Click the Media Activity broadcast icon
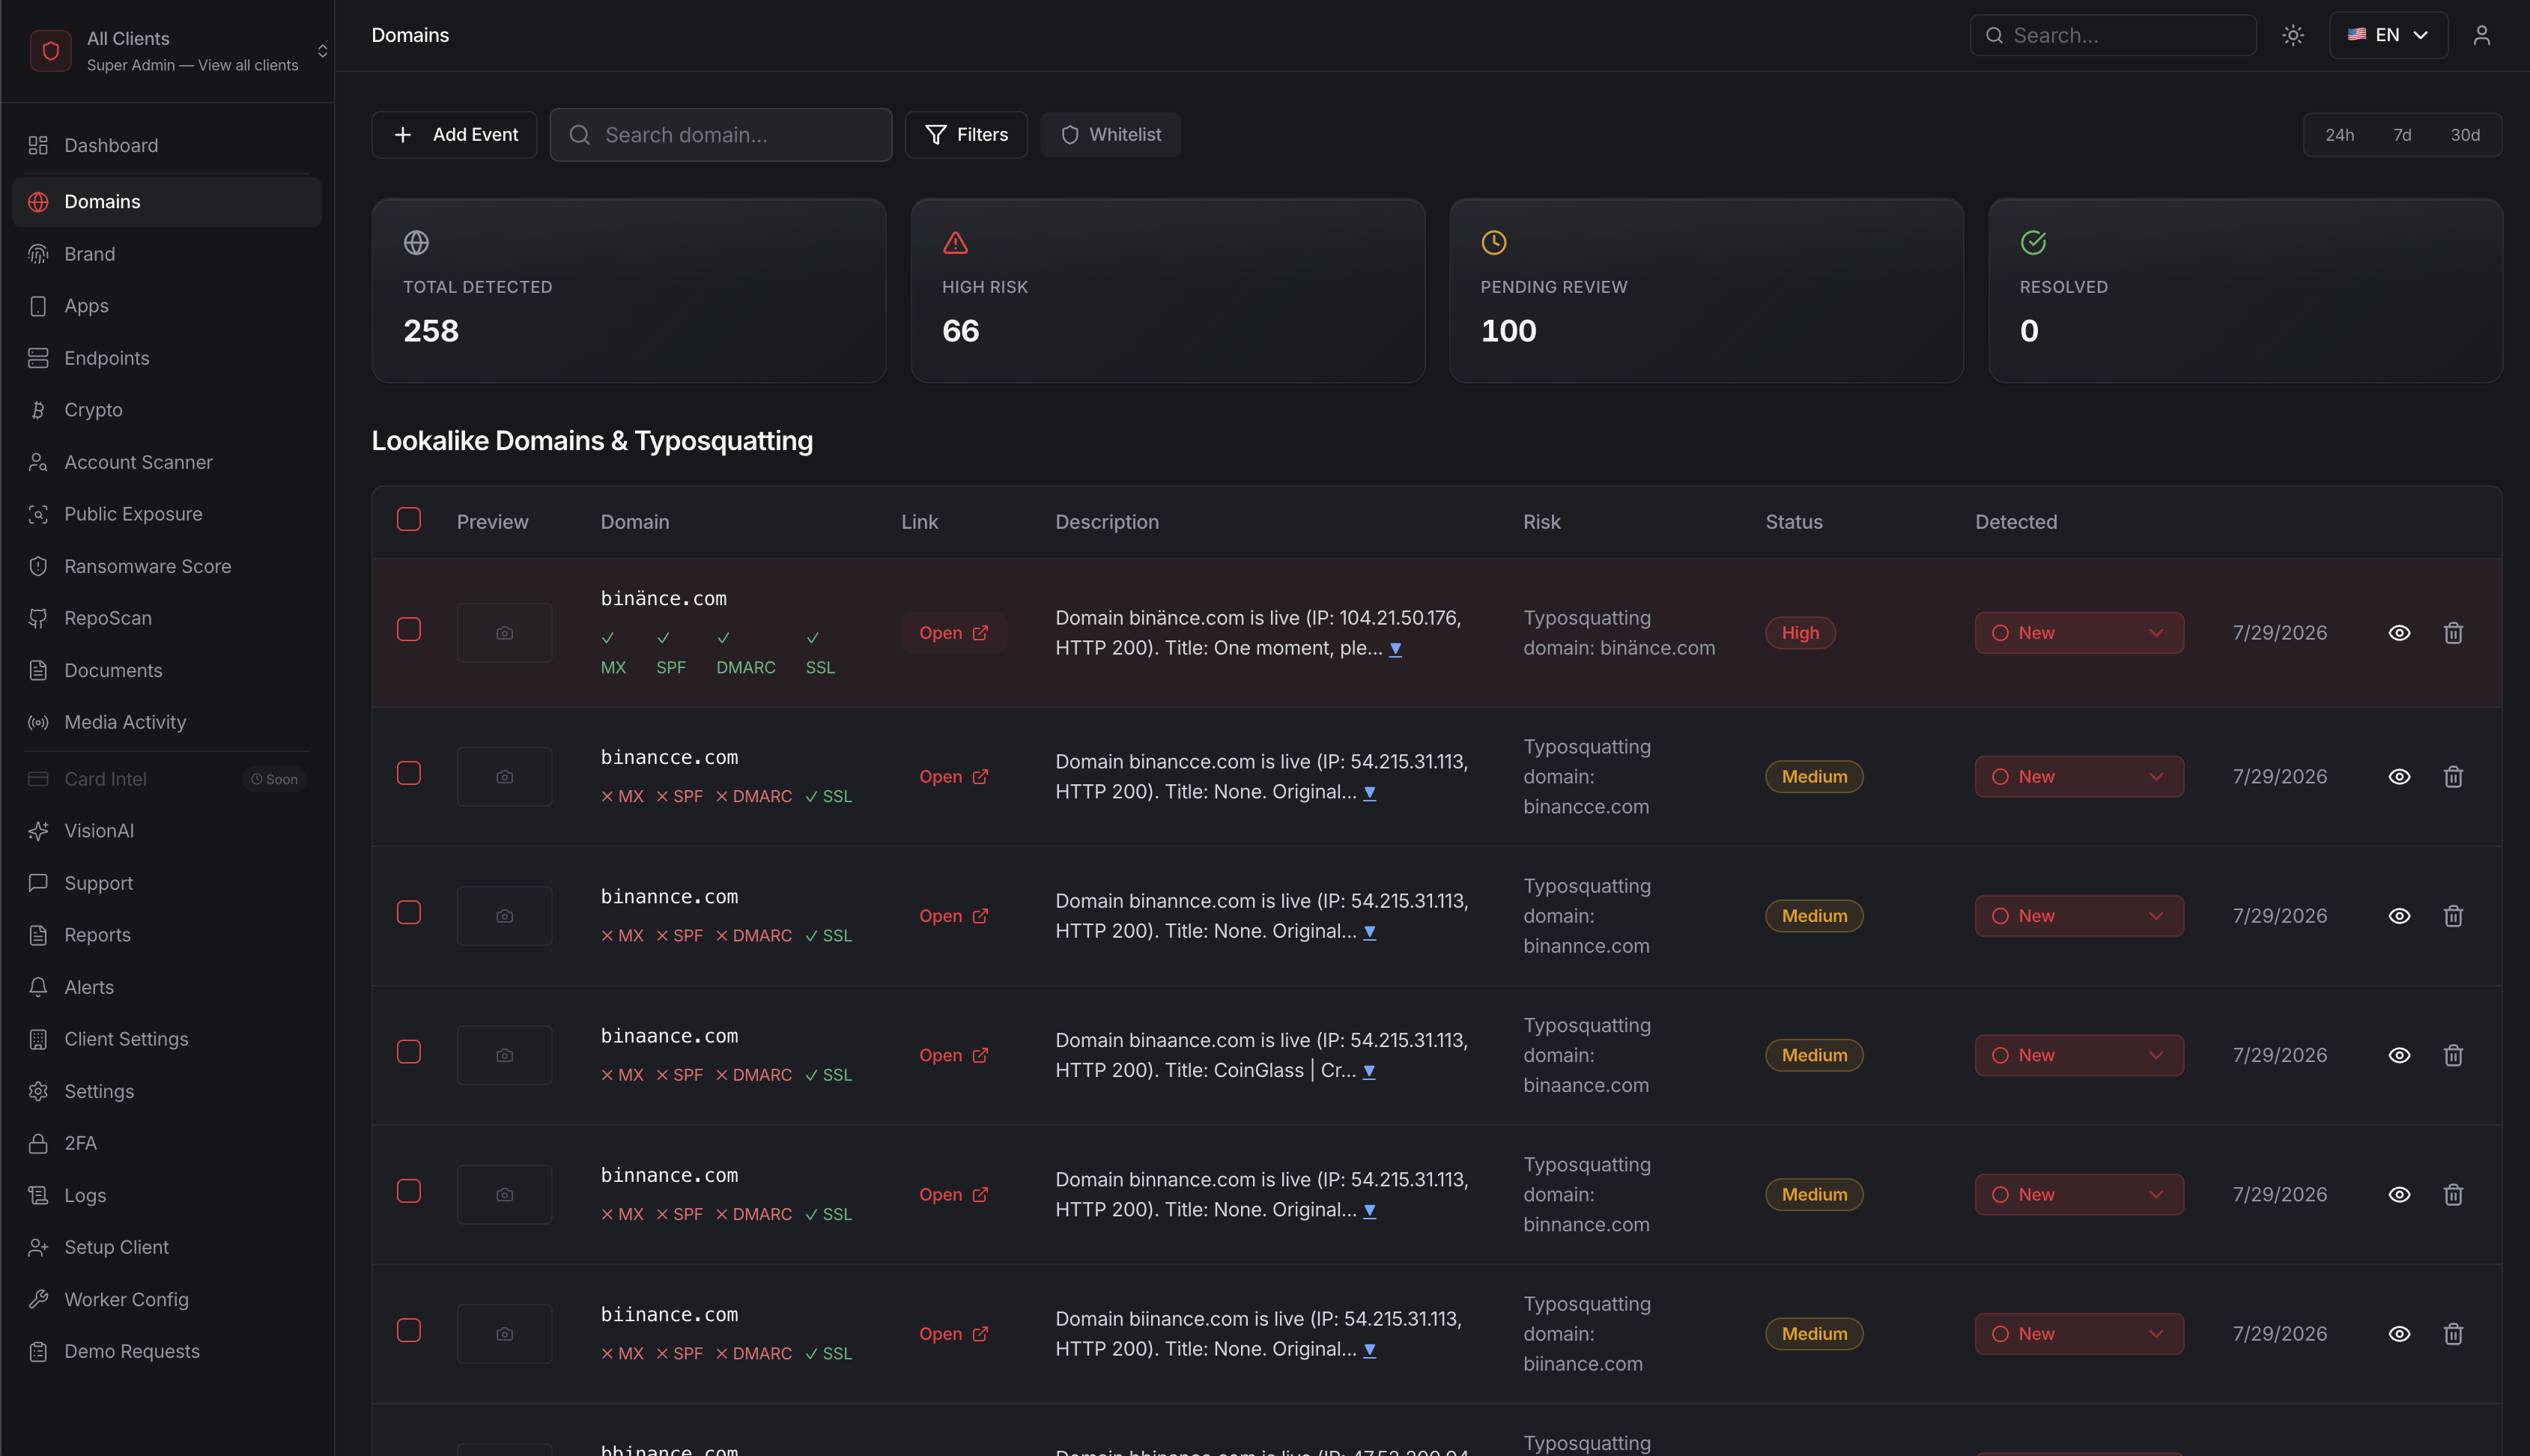The image size is (2530, 1456). (x=38, y=722)
